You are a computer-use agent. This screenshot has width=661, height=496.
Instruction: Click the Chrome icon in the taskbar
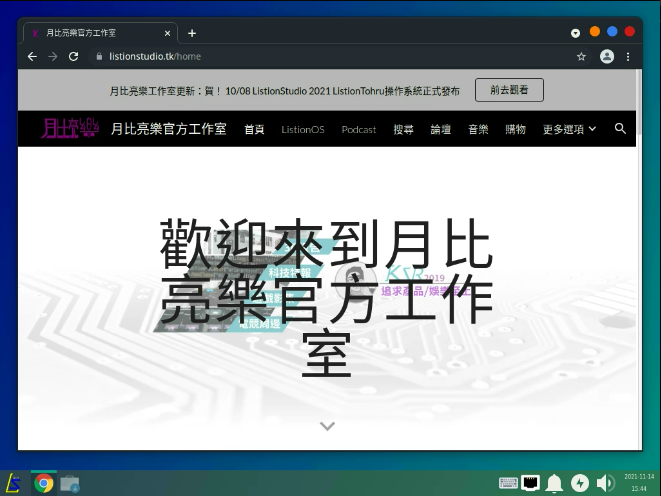pos(43,483)
